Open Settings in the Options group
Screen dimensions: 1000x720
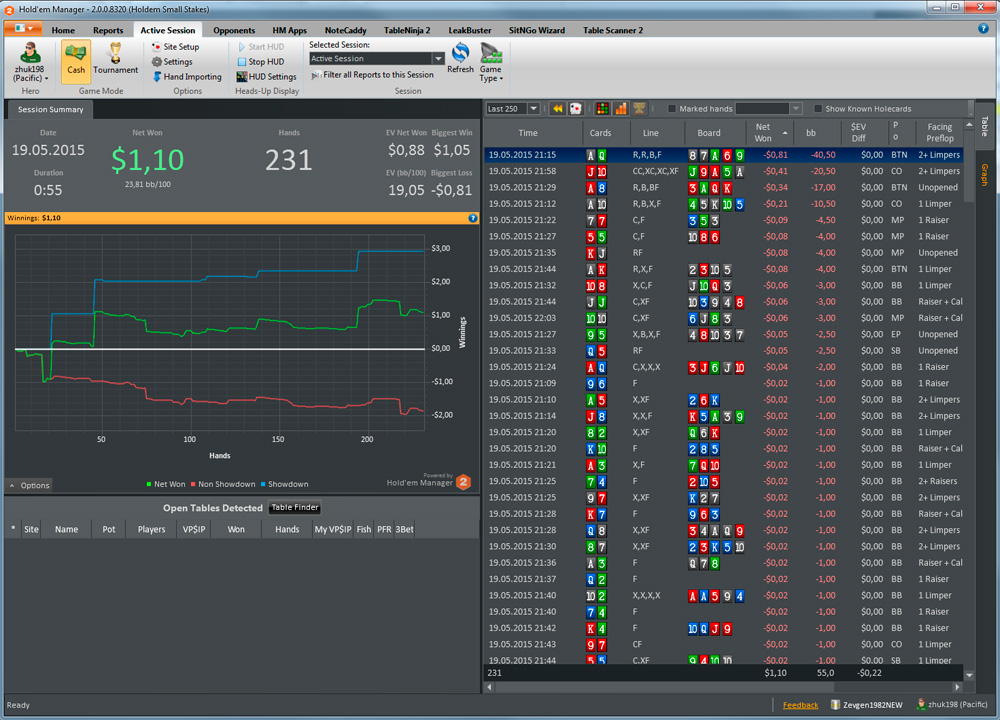click(x=172, y=62)
